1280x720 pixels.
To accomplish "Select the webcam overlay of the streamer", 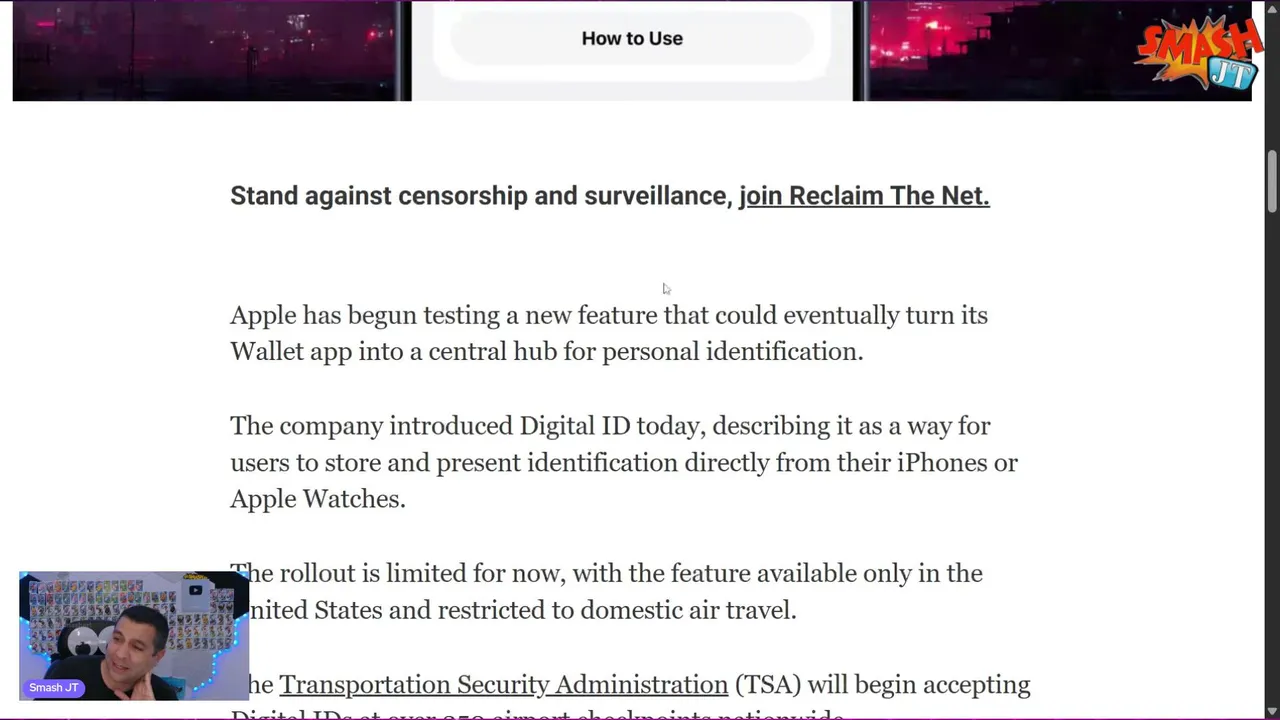I will [133, 636].
